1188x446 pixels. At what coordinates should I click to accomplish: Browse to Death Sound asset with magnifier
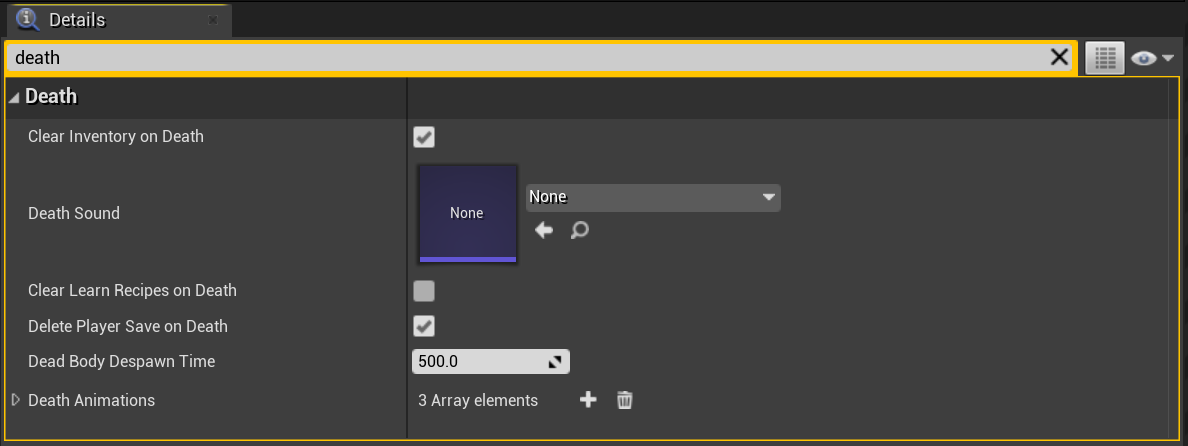tap(579, 231)
